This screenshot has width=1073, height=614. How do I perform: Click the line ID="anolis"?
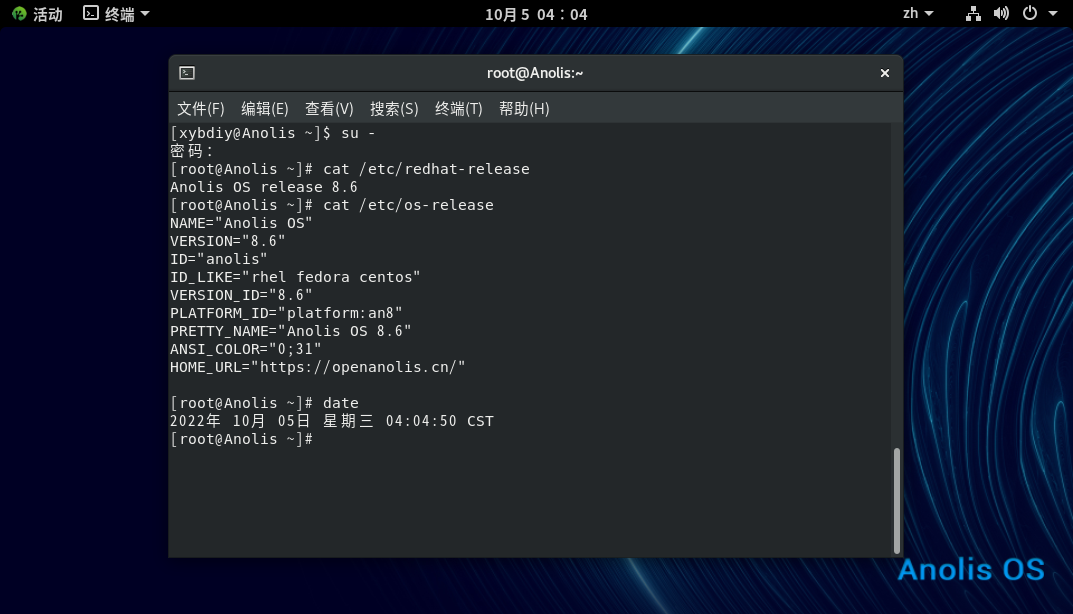pyautogui.click(x=218, y=259)
